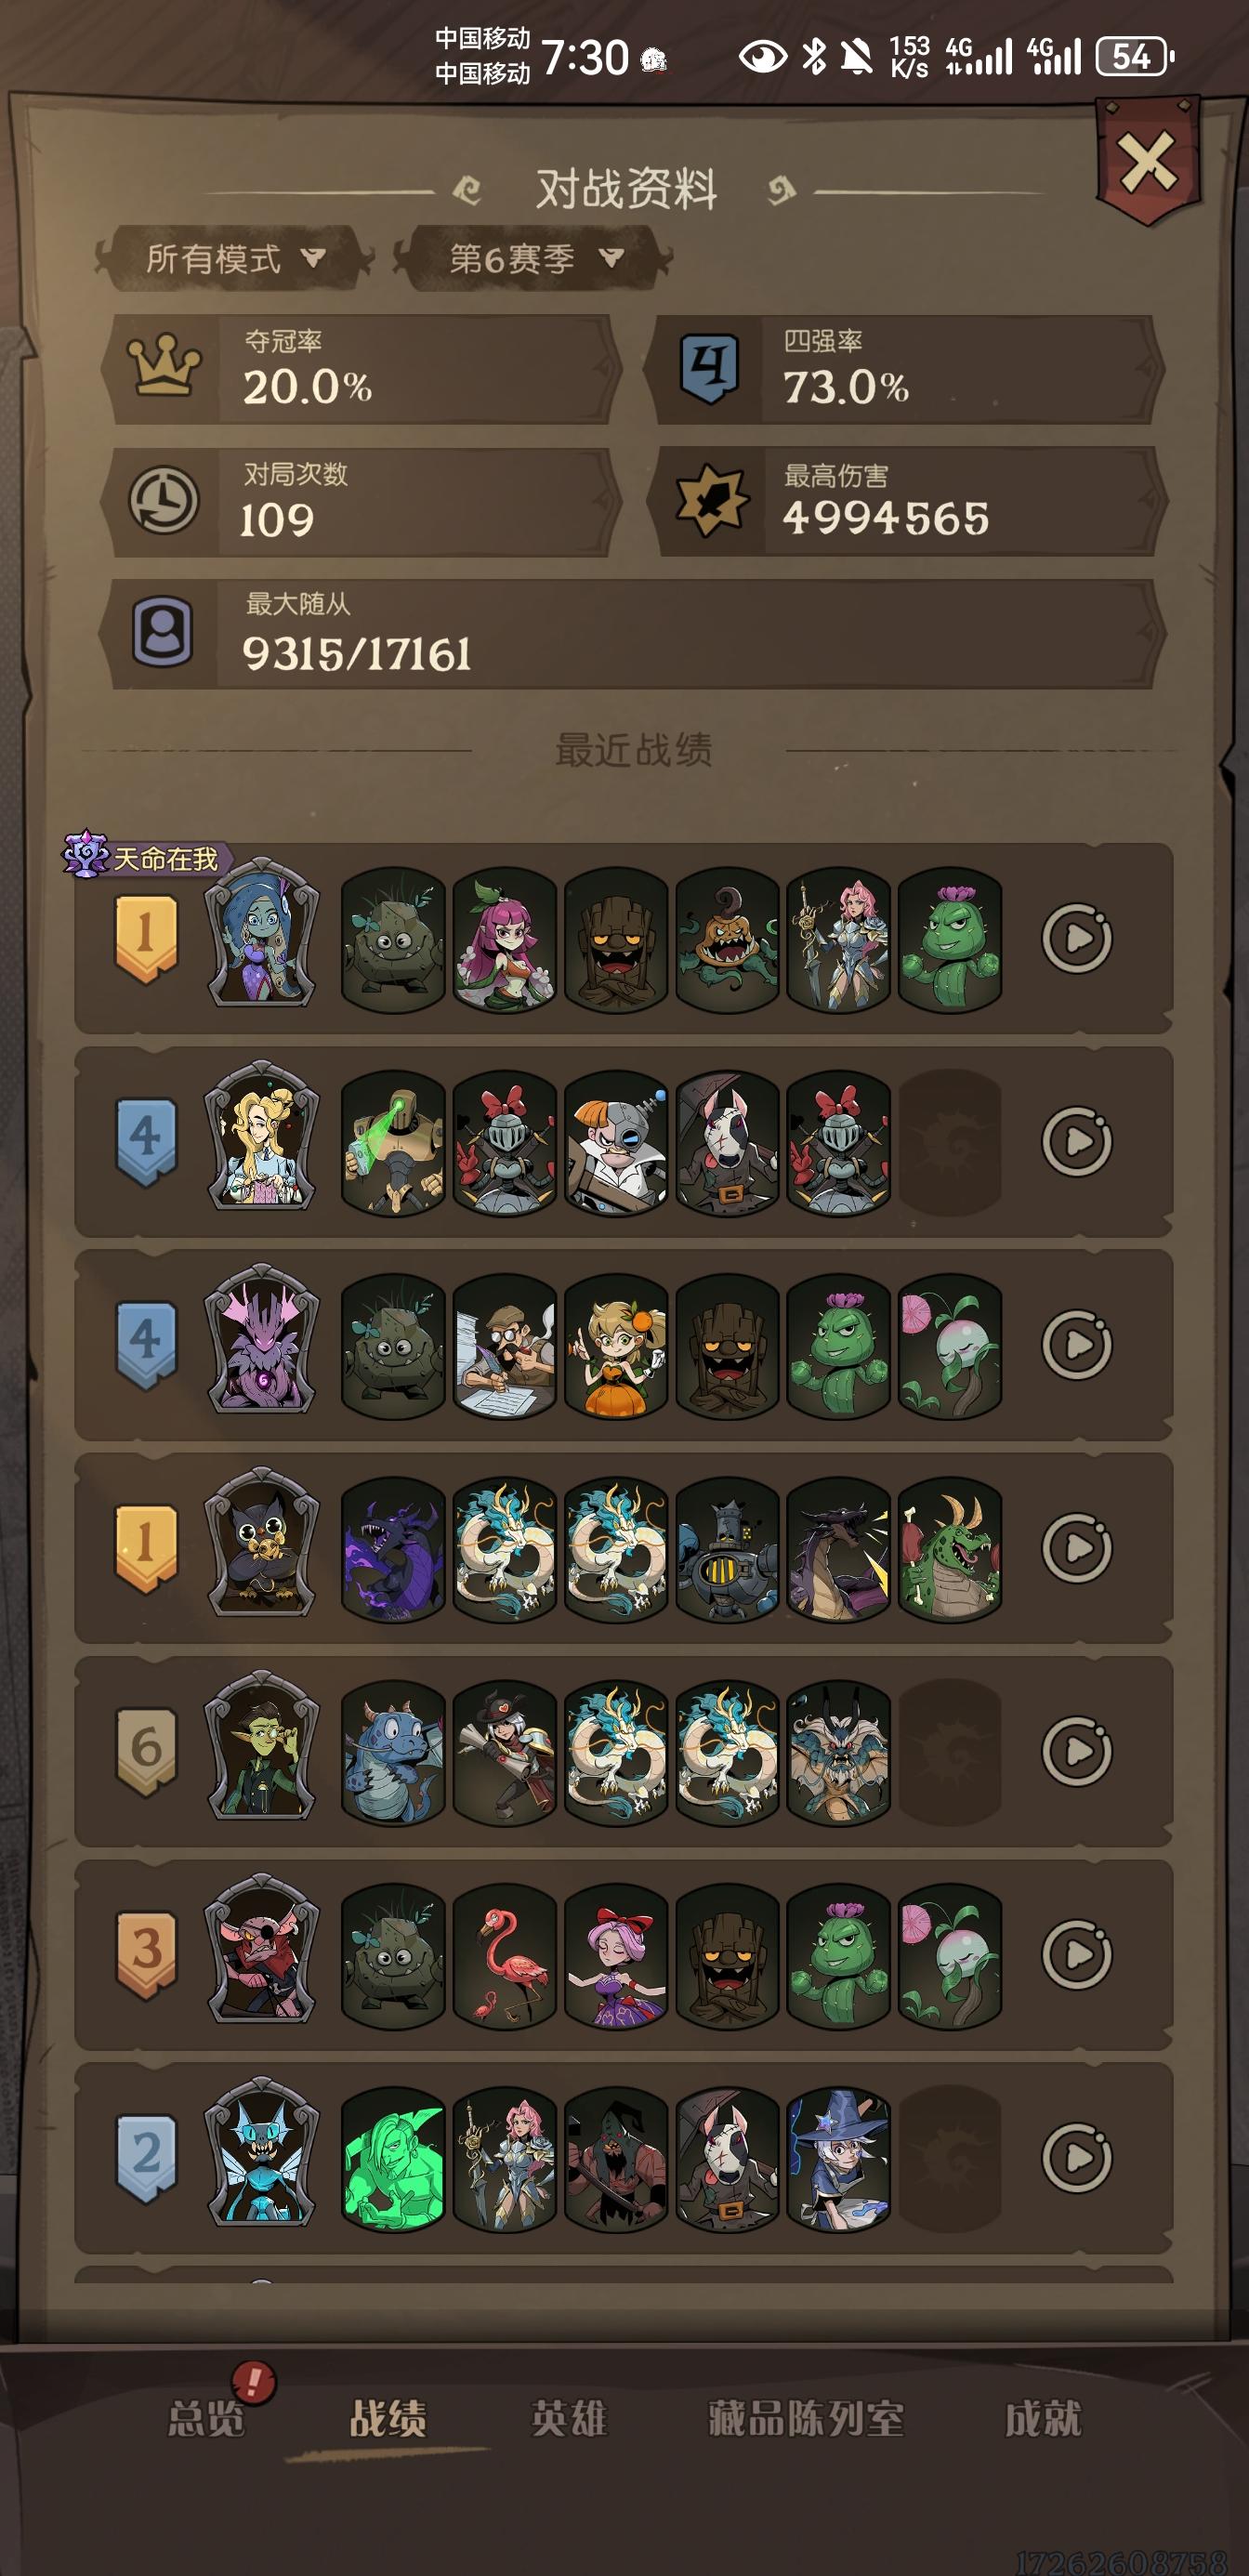This screenshot has width=1249, height=2576.
Task: Select the blue-haired mermaid hero portrait
Action: pyautogui.click(x=261, y=932)
